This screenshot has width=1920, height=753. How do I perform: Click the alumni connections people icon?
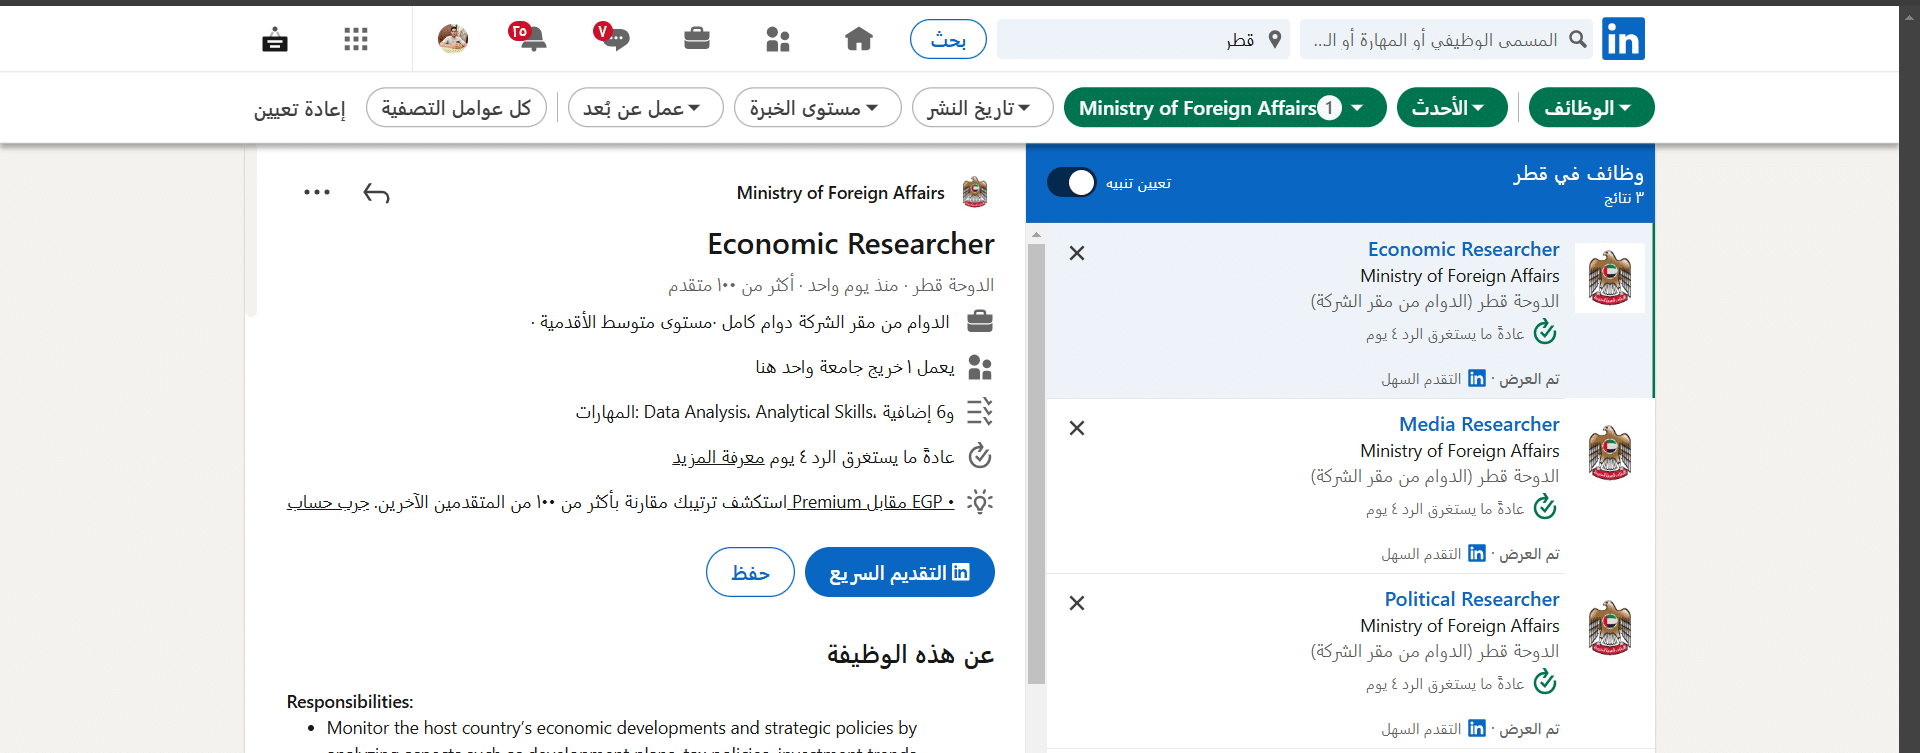980,368
